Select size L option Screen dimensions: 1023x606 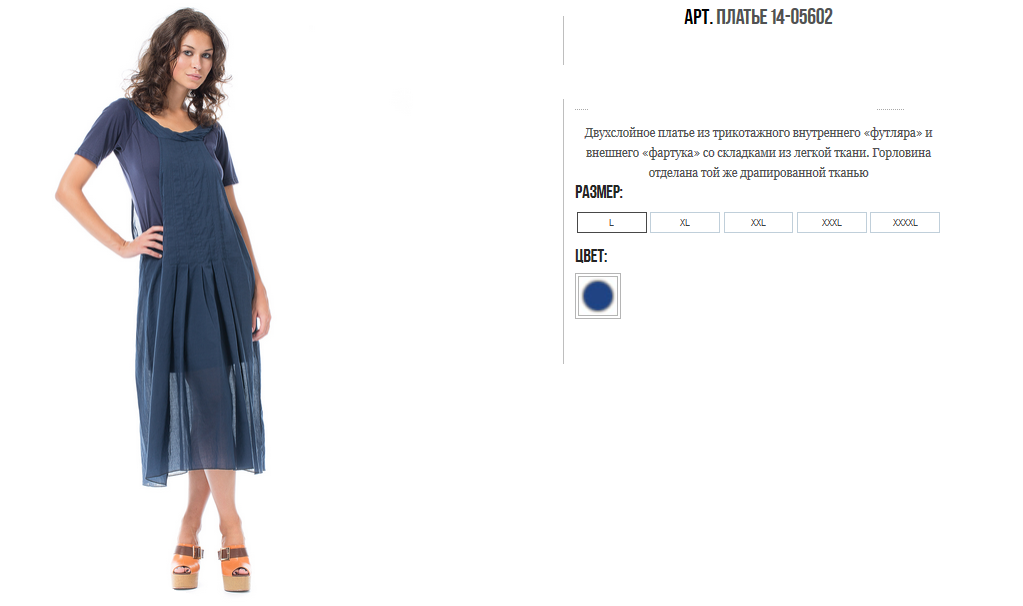tap(611, 222)
